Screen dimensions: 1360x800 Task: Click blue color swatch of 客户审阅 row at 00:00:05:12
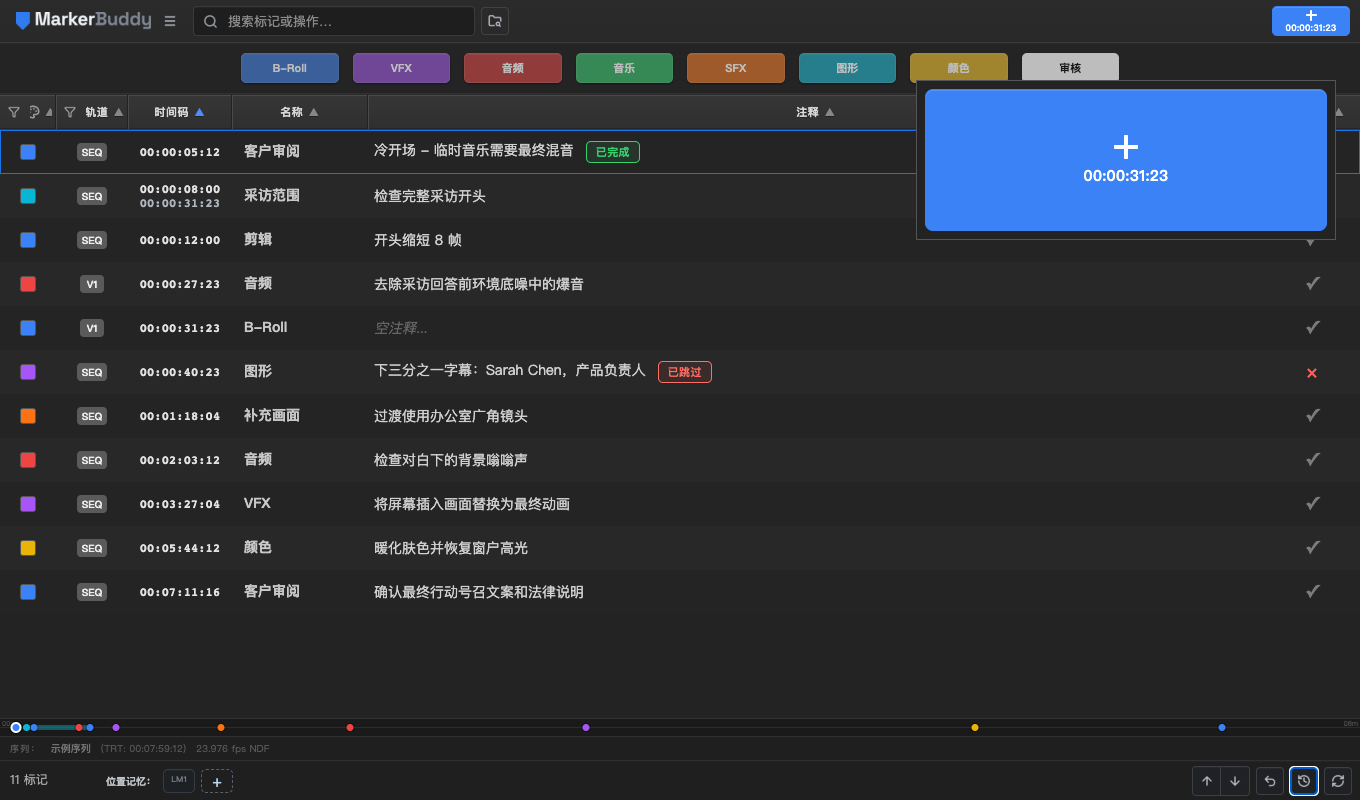(28, 152)
